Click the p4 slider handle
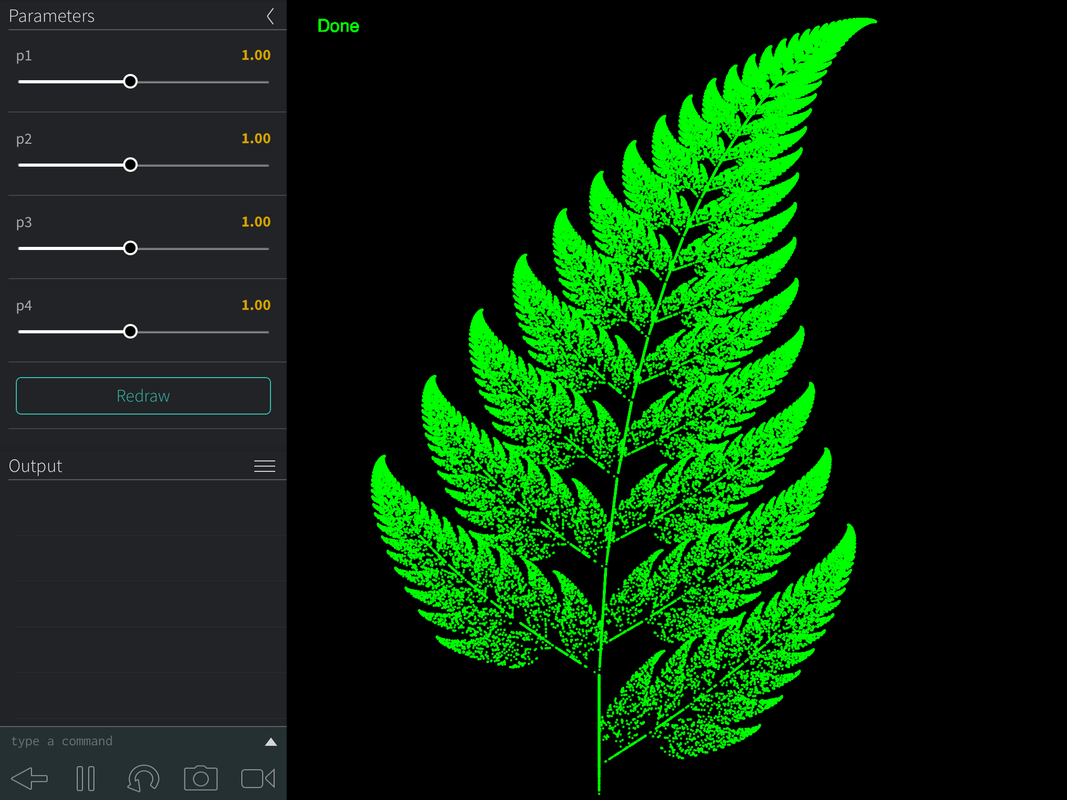Screen dimensions: 1067x800 tap(130, 331)
